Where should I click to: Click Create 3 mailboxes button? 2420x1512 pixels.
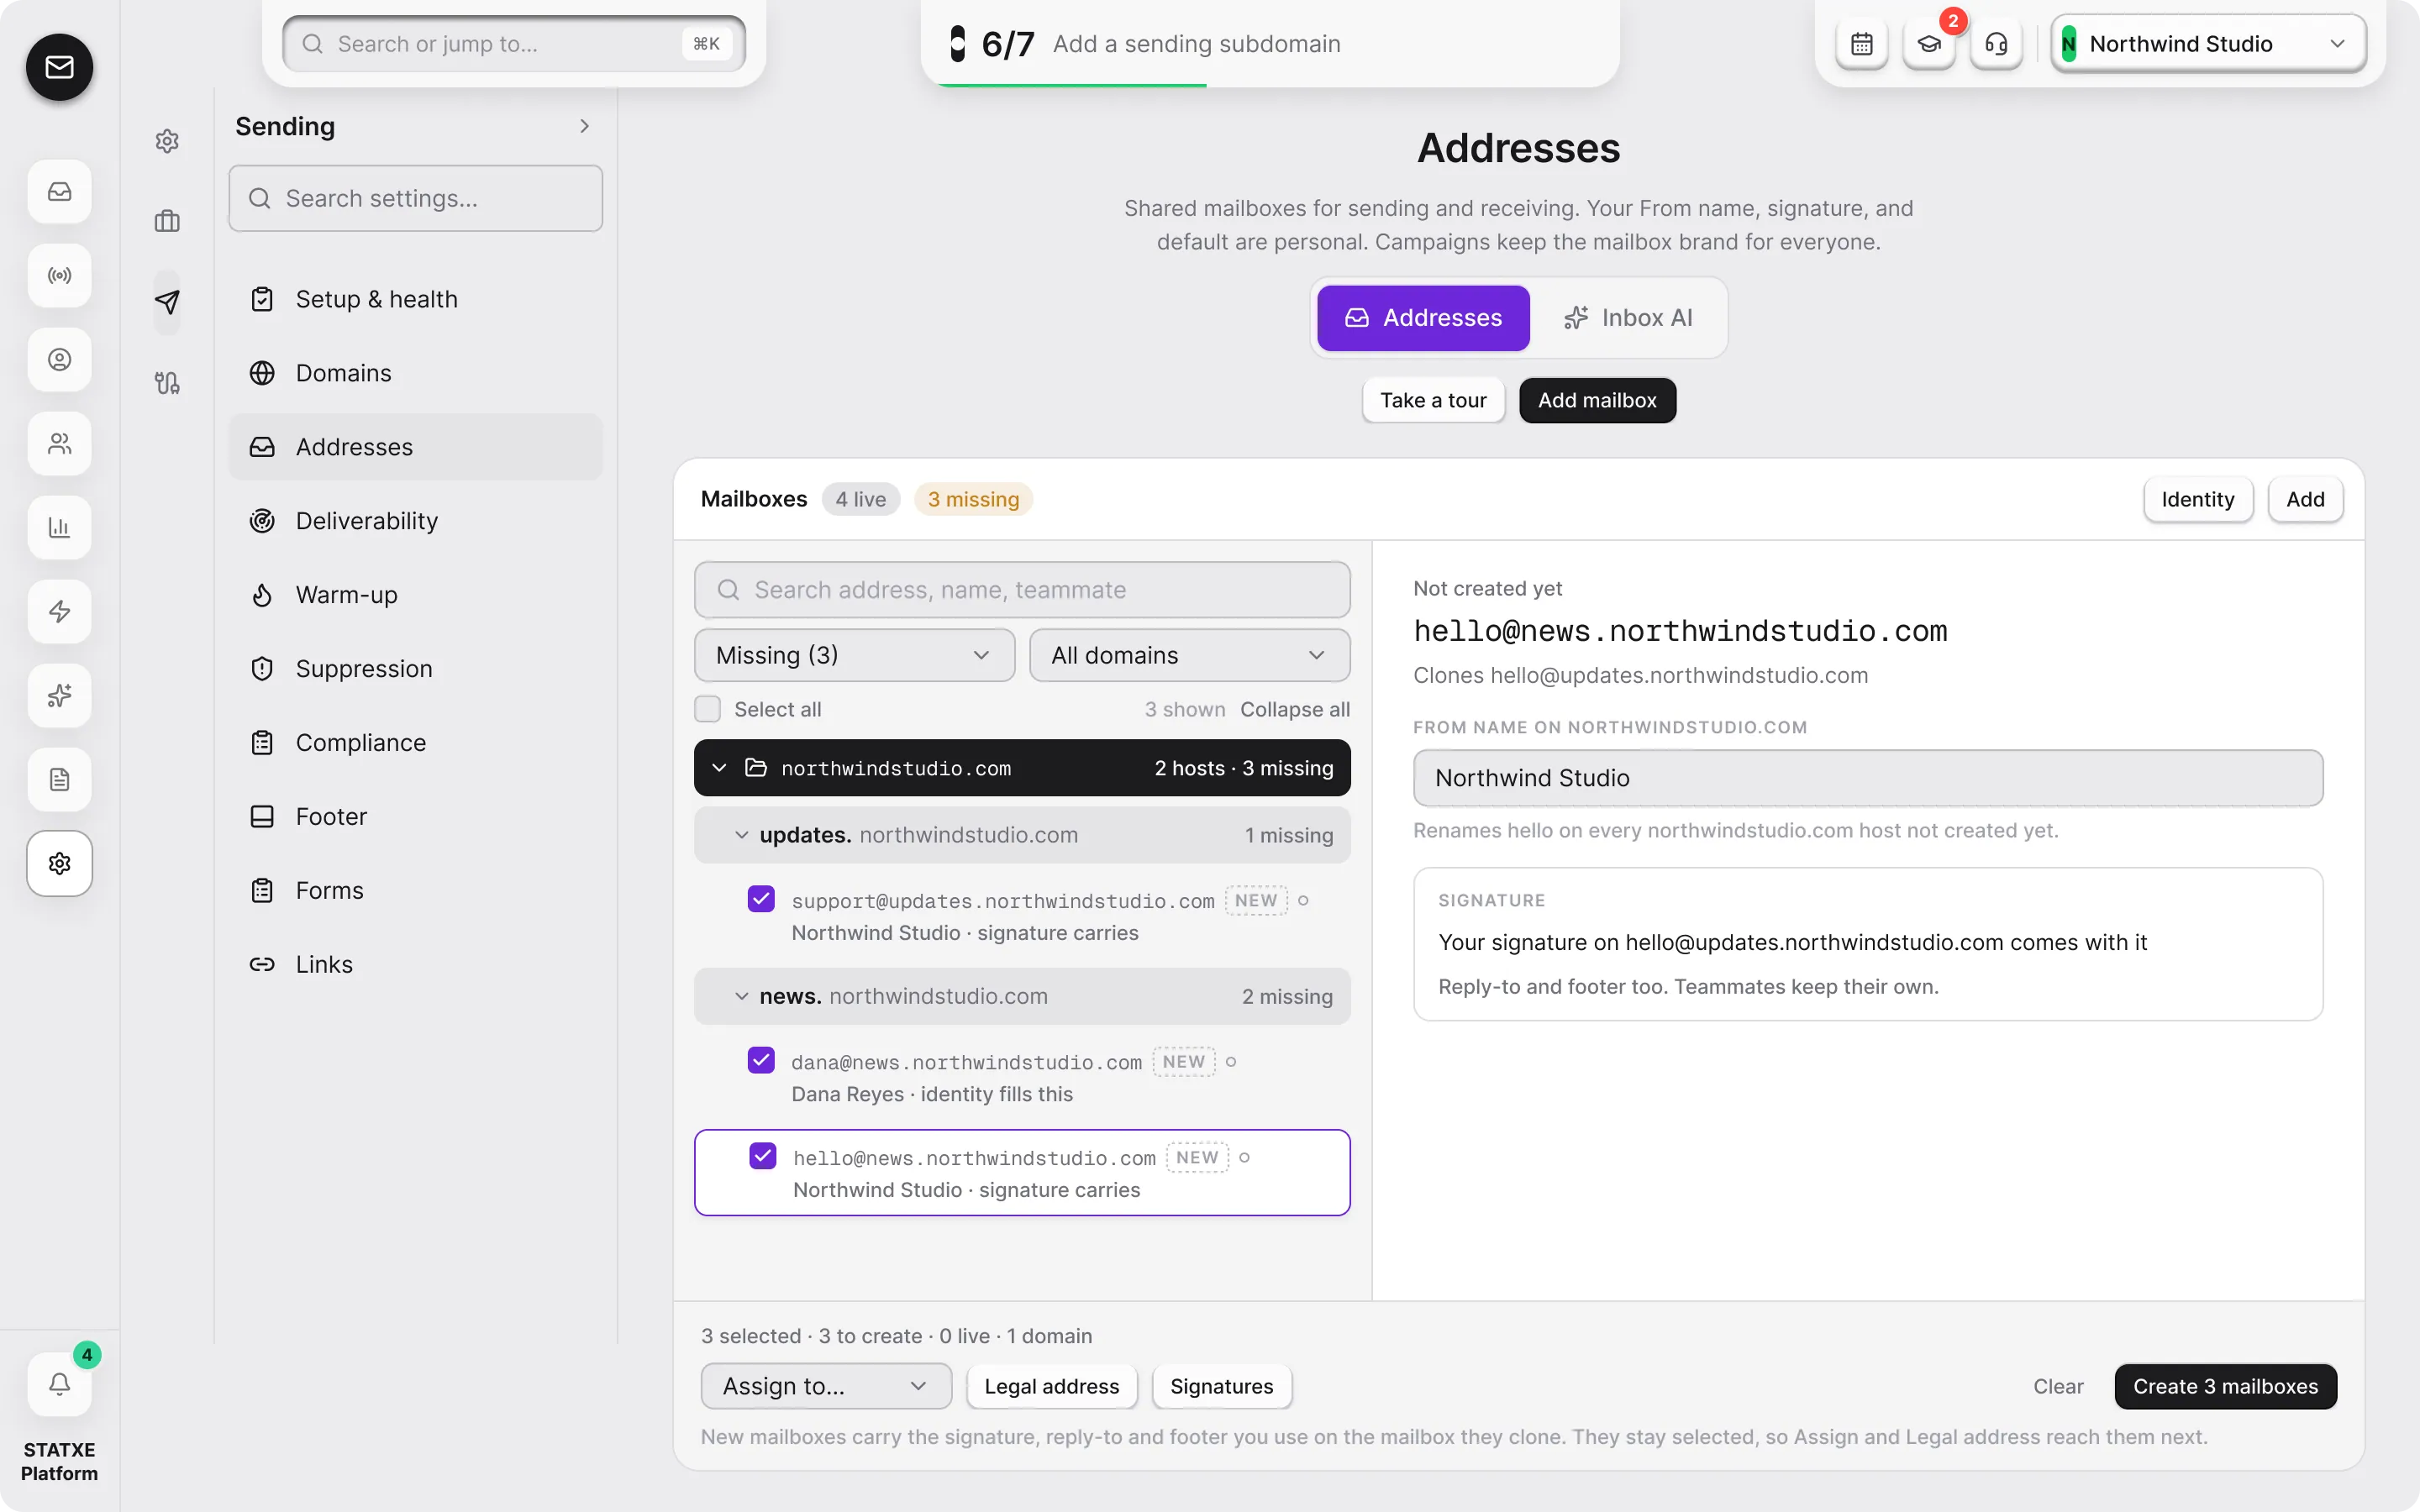pos(2225,1386)
